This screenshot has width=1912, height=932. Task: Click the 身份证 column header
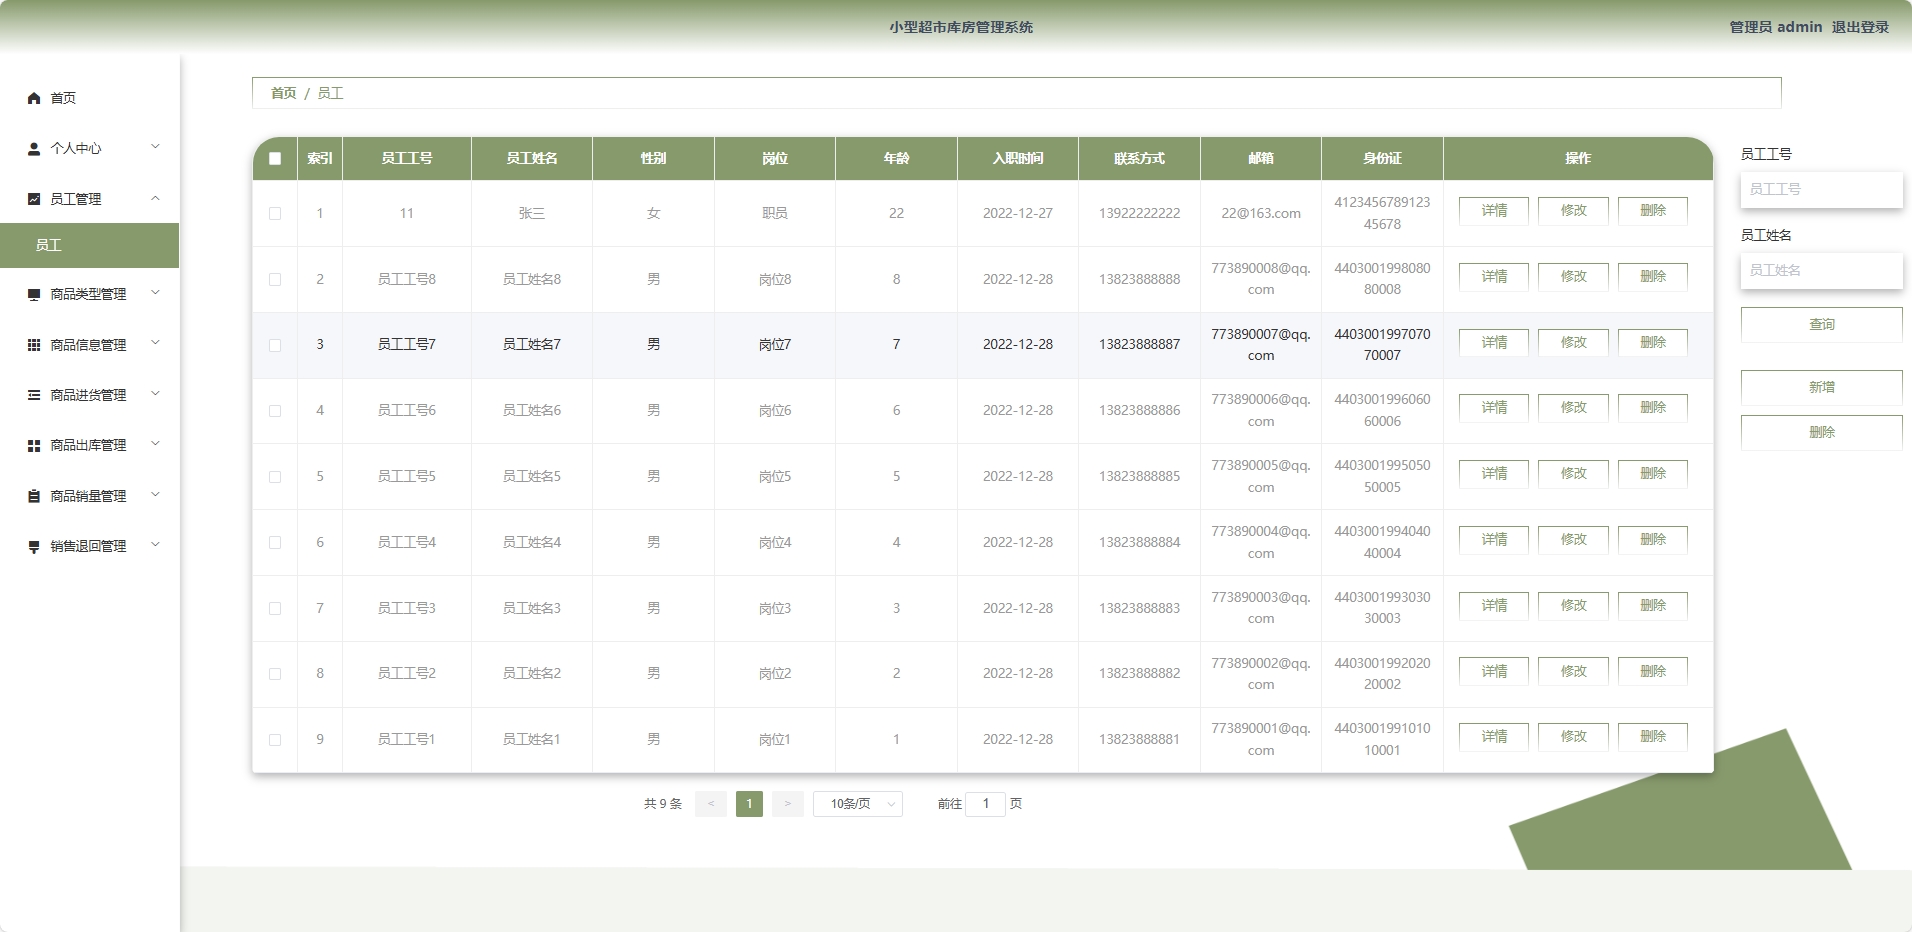click(x=1382, y=158)
